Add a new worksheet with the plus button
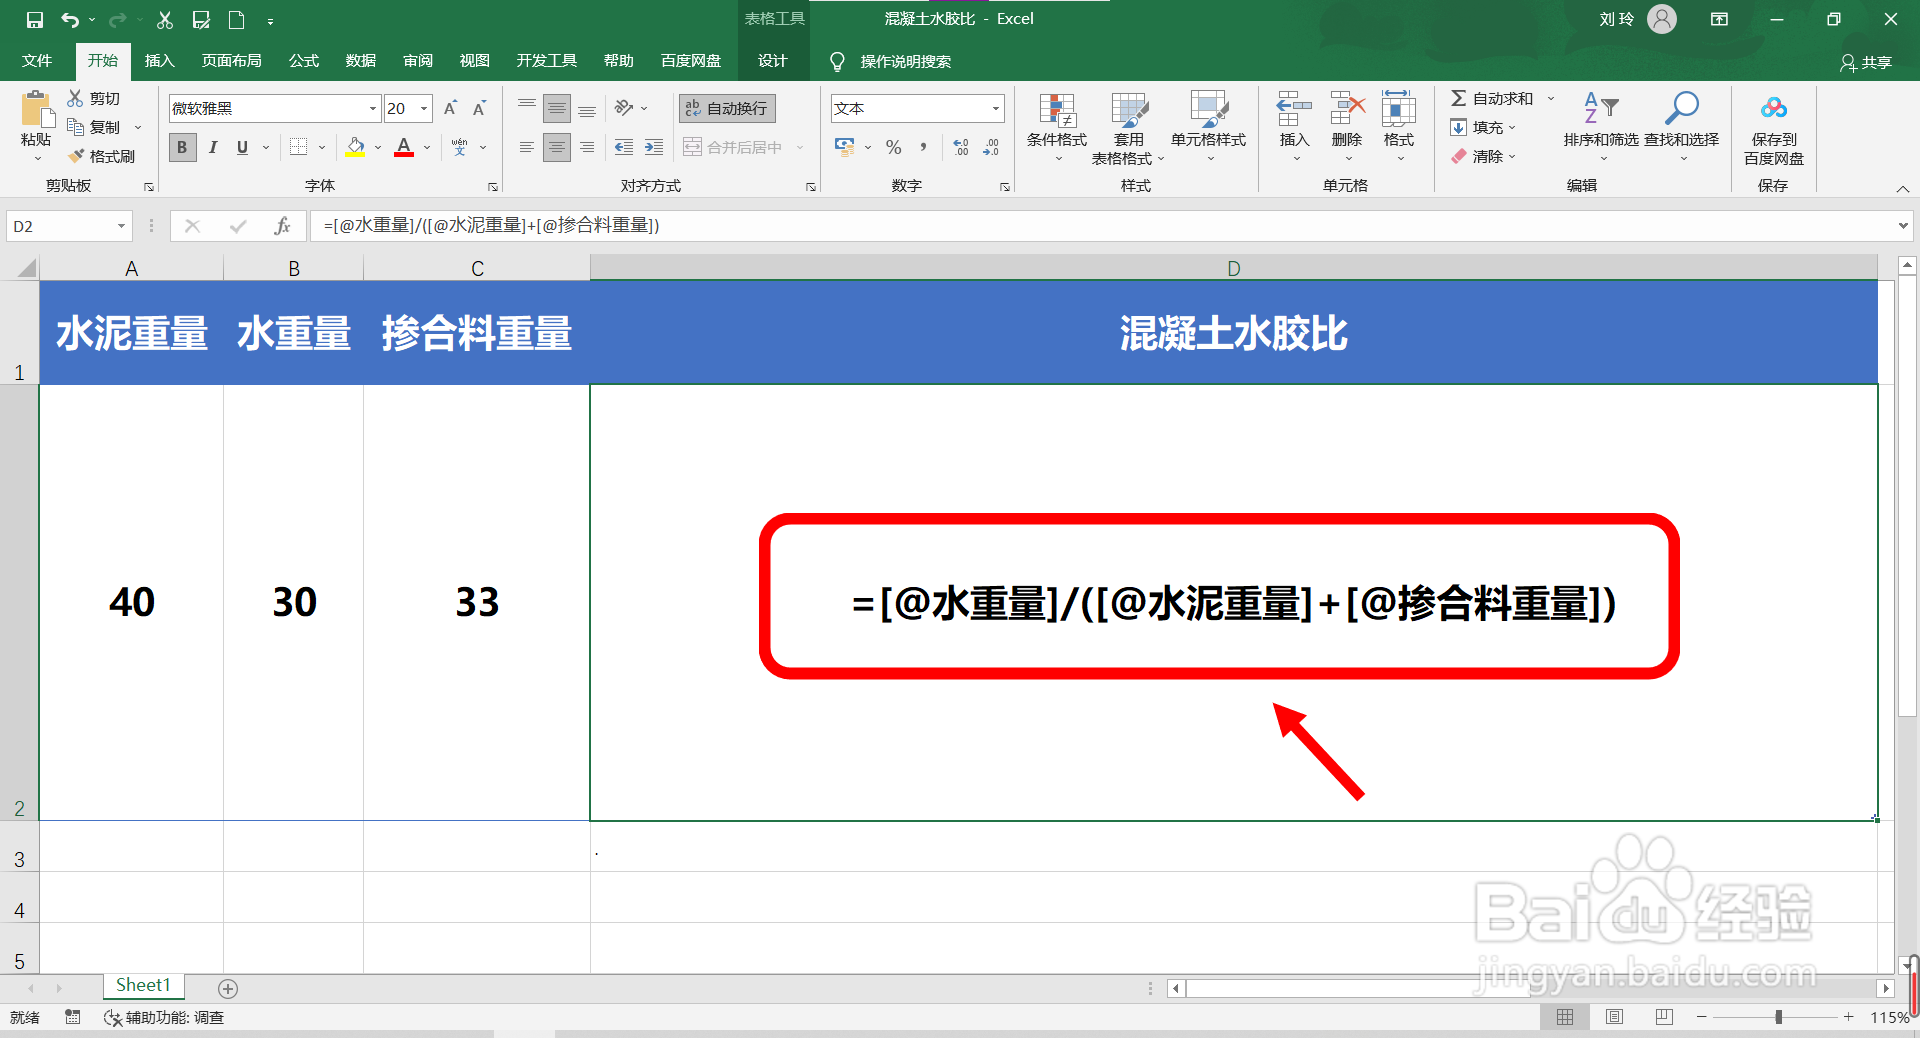This screenshot has width=1920, height=1038. pos(228,989)
